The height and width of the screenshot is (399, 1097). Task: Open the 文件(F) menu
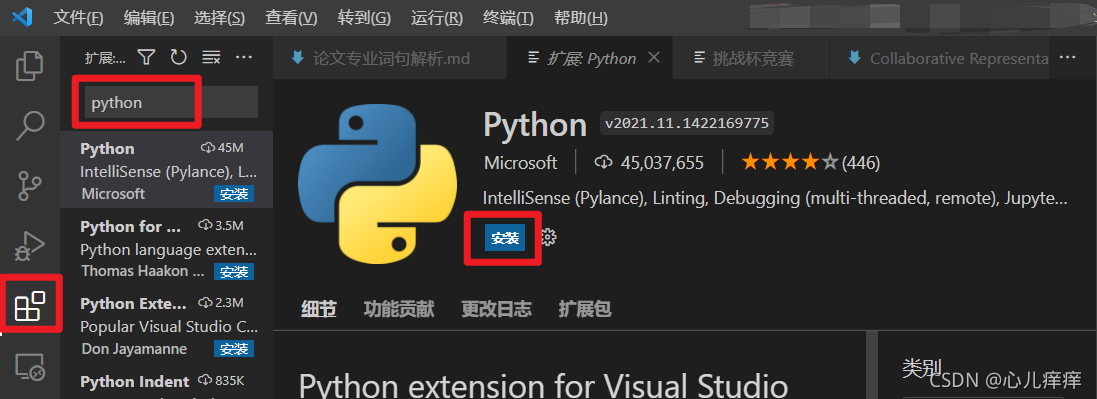78,18
